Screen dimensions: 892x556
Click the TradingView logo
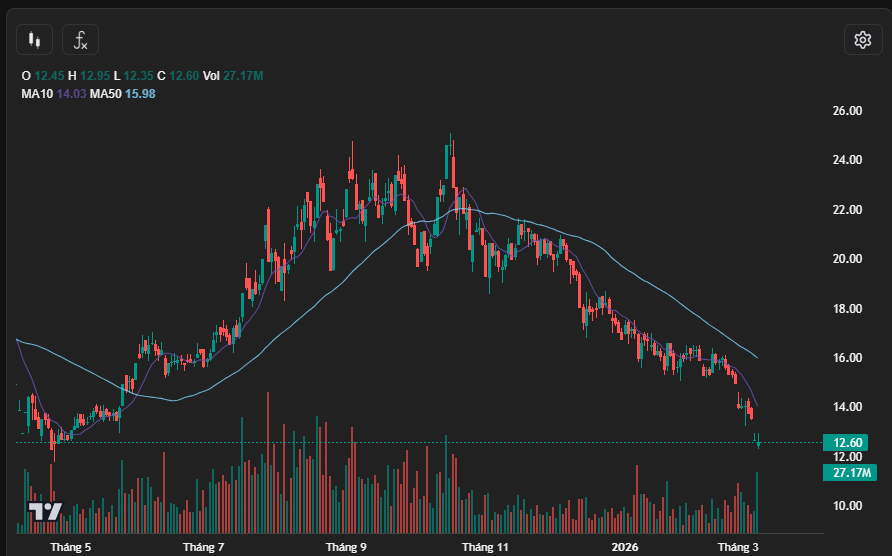(45, 511)
